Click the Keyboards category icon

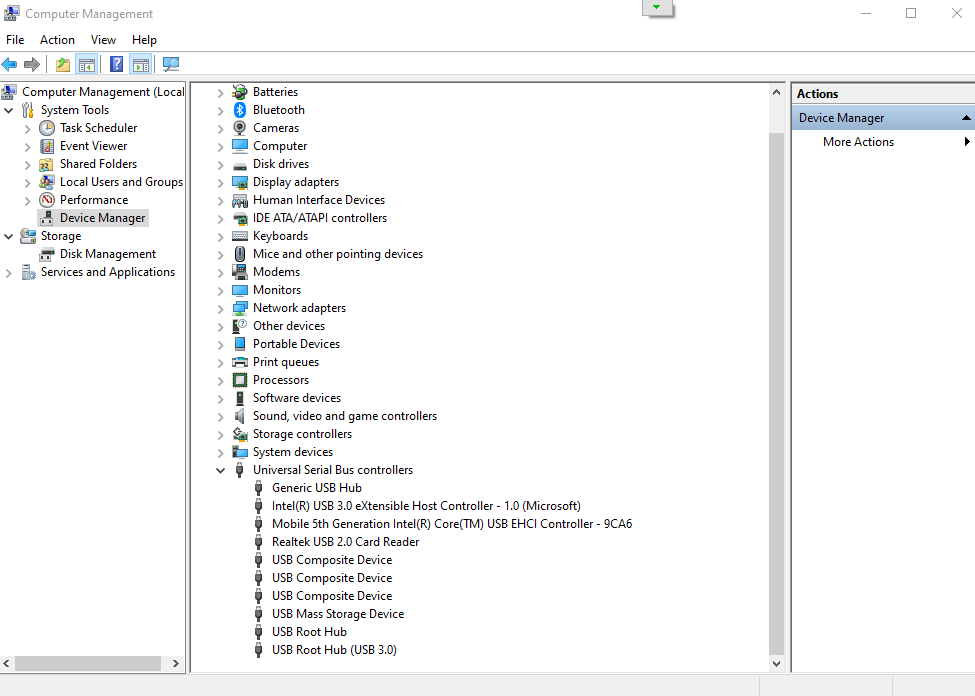point(240,236)
